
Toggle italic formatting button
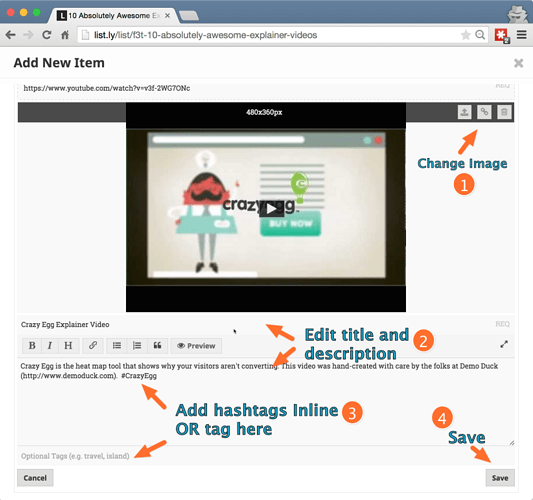coord(50,346)
